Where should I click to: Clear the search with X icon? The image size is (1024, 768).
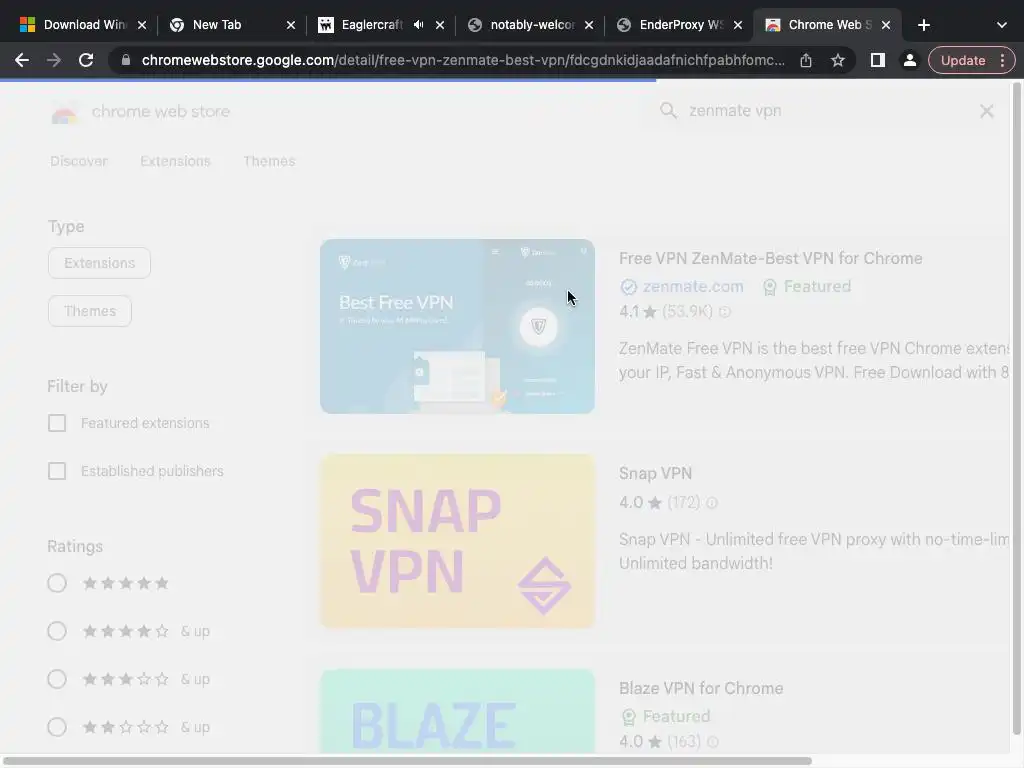click(x=987, y=111)
